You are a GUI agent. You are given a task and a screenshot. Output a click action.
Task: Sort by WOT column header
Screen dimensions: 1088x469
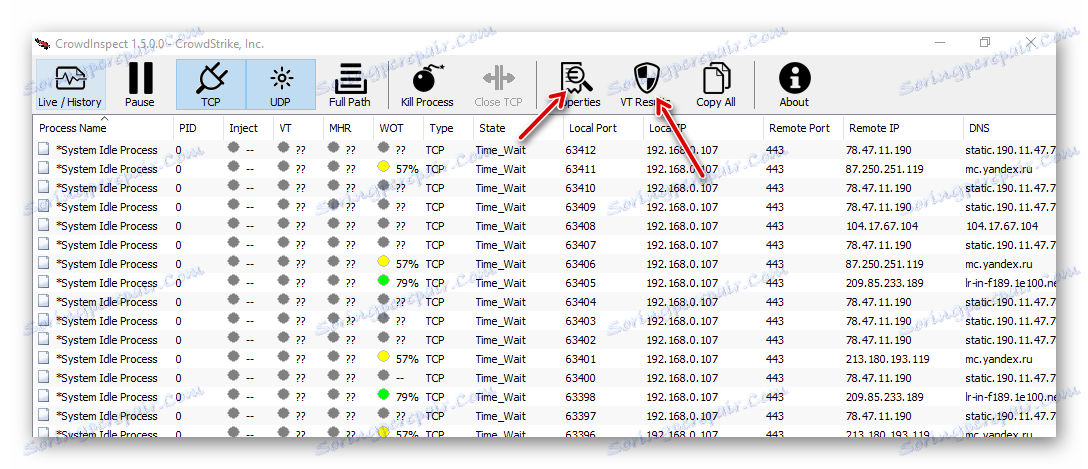pos(399,128)
